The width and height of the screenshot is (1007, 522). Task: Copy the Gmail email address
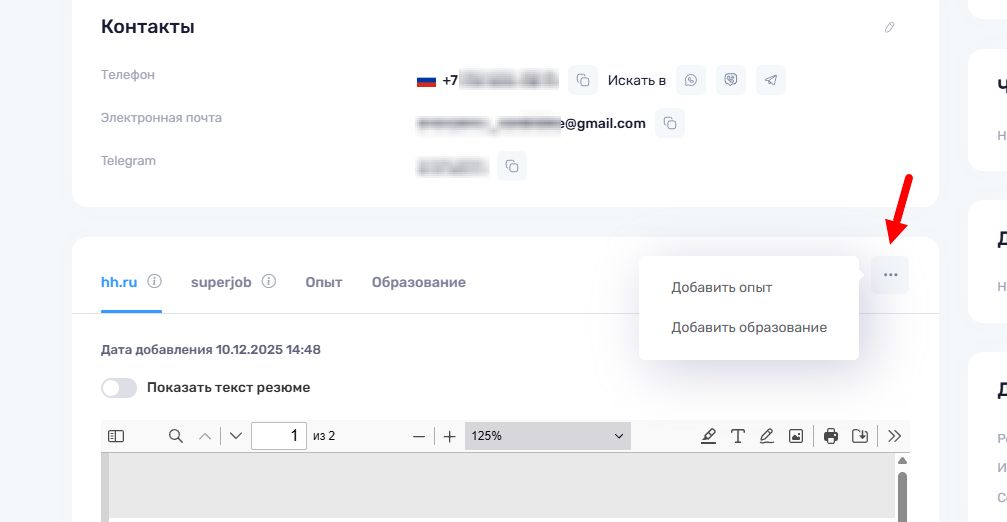[670, 123]
